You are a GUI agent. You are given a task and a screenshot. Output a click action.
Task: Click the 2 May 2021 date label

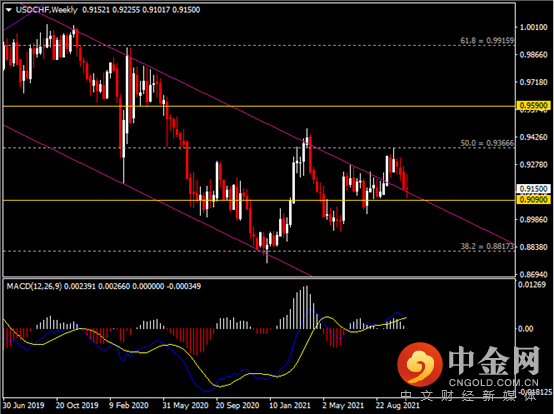point(343,405)
